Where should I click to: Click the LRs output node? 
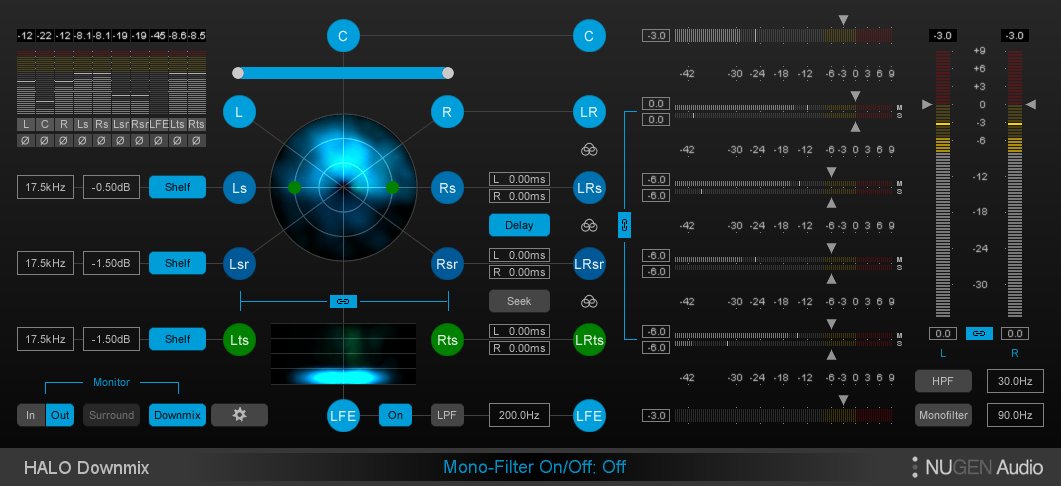point(589,187)
